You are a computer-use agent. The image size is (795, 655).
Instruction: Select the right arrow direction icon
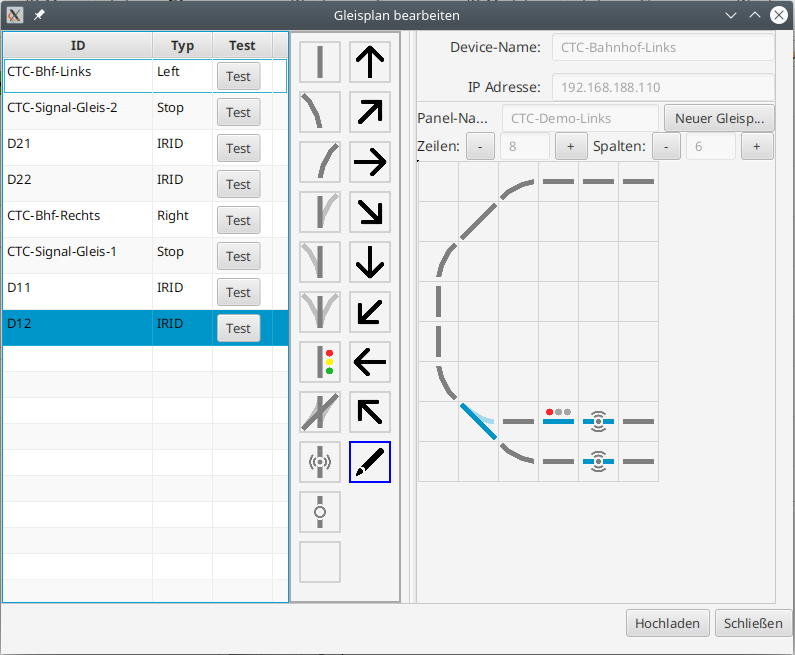tap(370, 162)
